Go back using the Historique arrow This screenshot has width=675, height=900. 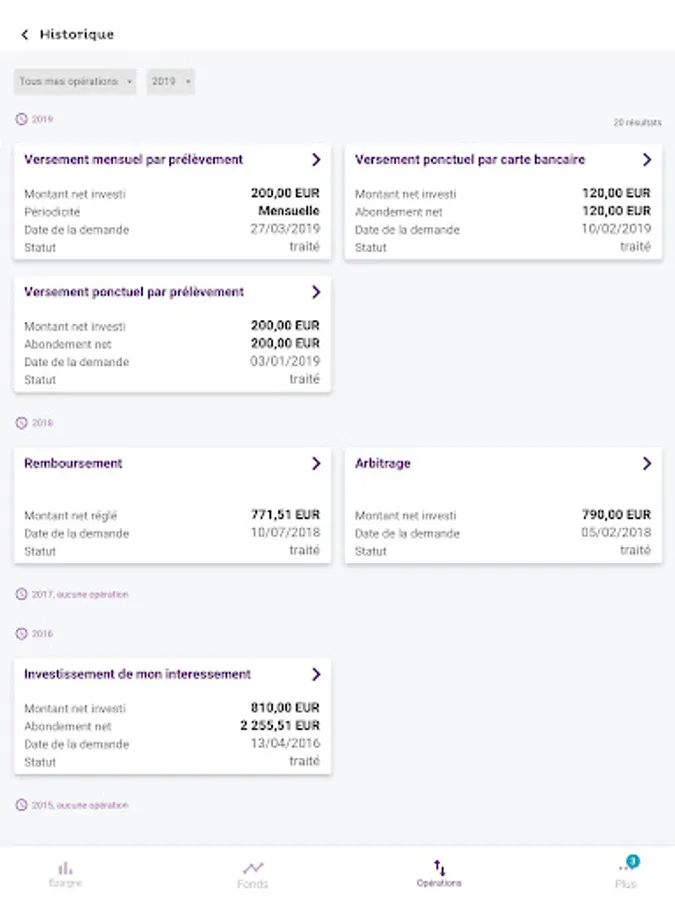[x=24, y=35]
